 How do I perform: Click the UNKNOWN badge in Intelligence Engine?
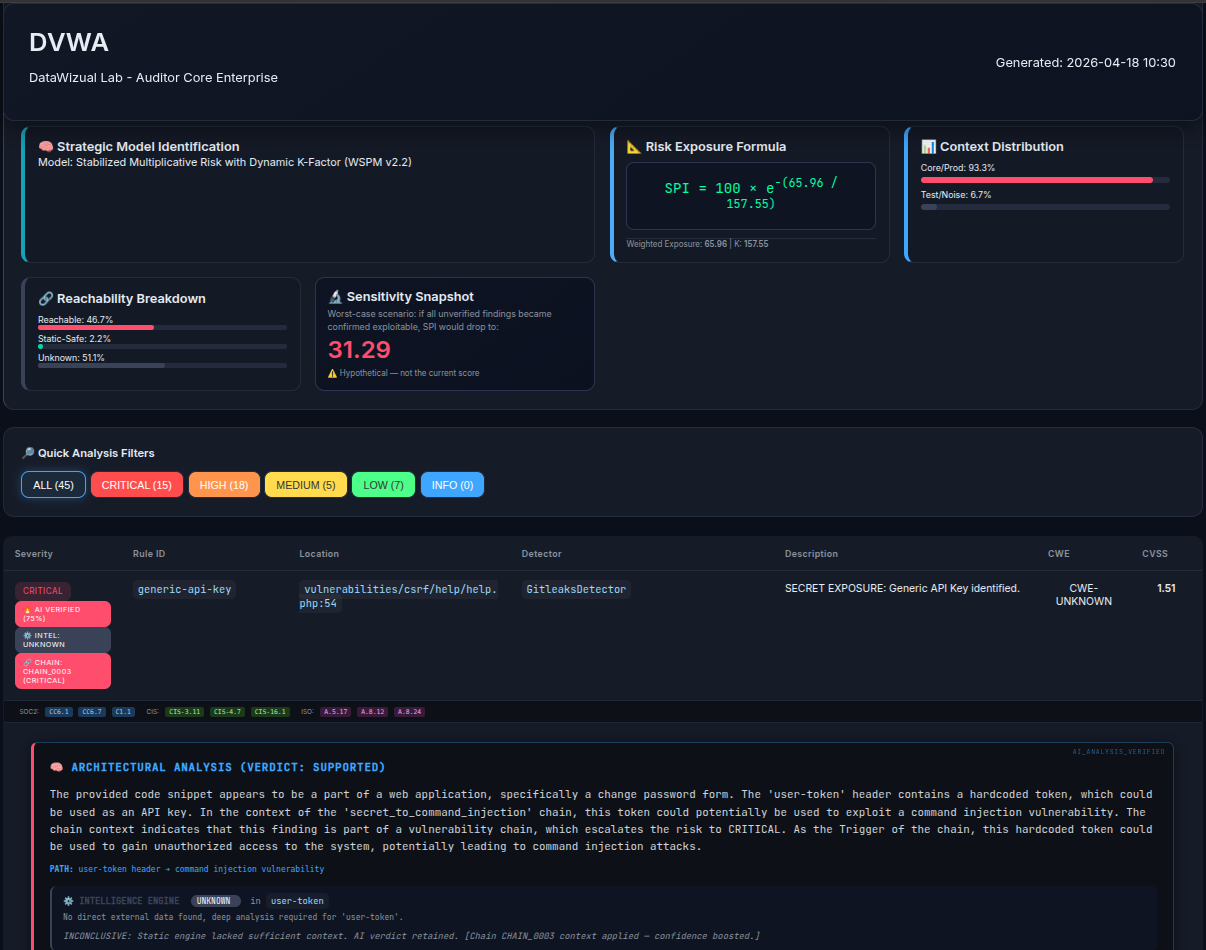point(215,901)
